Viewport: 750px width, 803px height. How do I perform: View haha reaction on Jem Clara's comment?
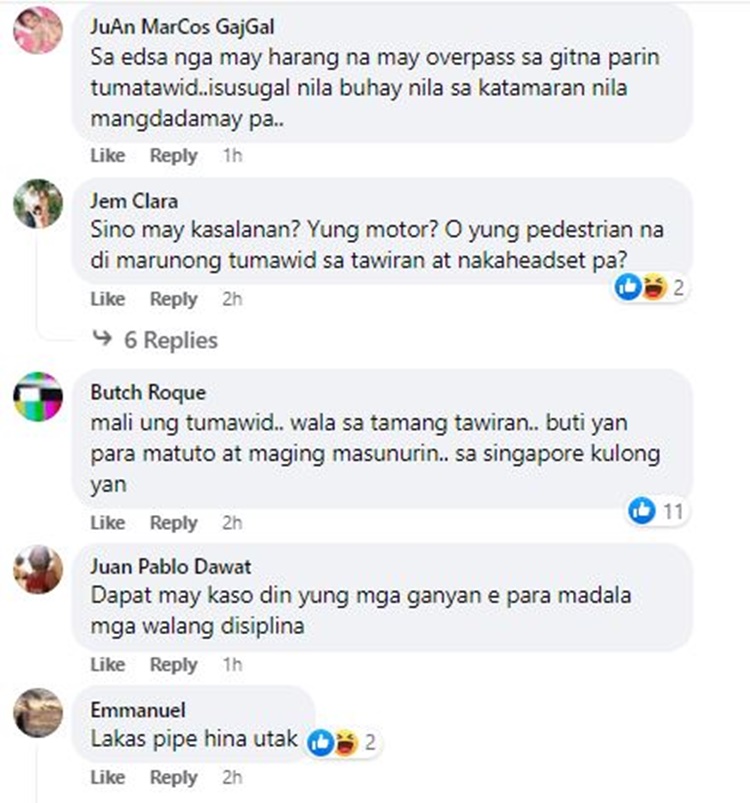(x=655, y=286)
